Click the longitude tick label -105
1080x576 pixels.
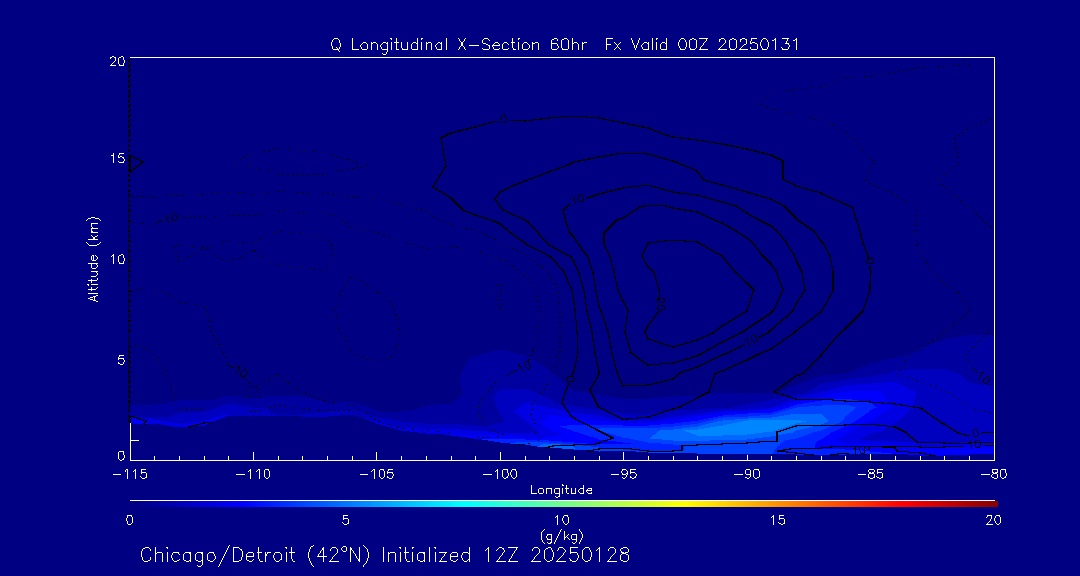click(376, 475)
